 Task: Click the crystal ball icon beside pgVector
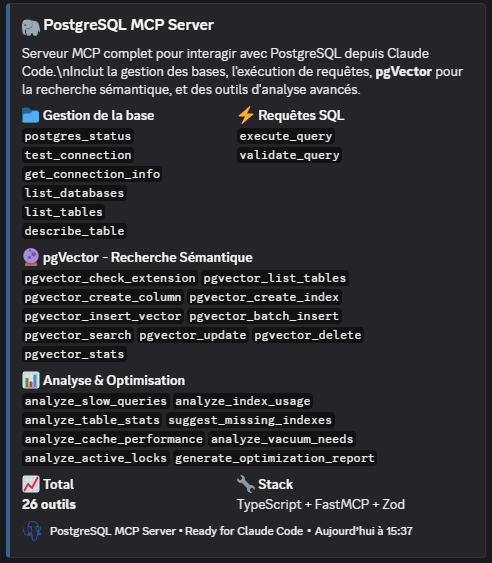(31, 257)
